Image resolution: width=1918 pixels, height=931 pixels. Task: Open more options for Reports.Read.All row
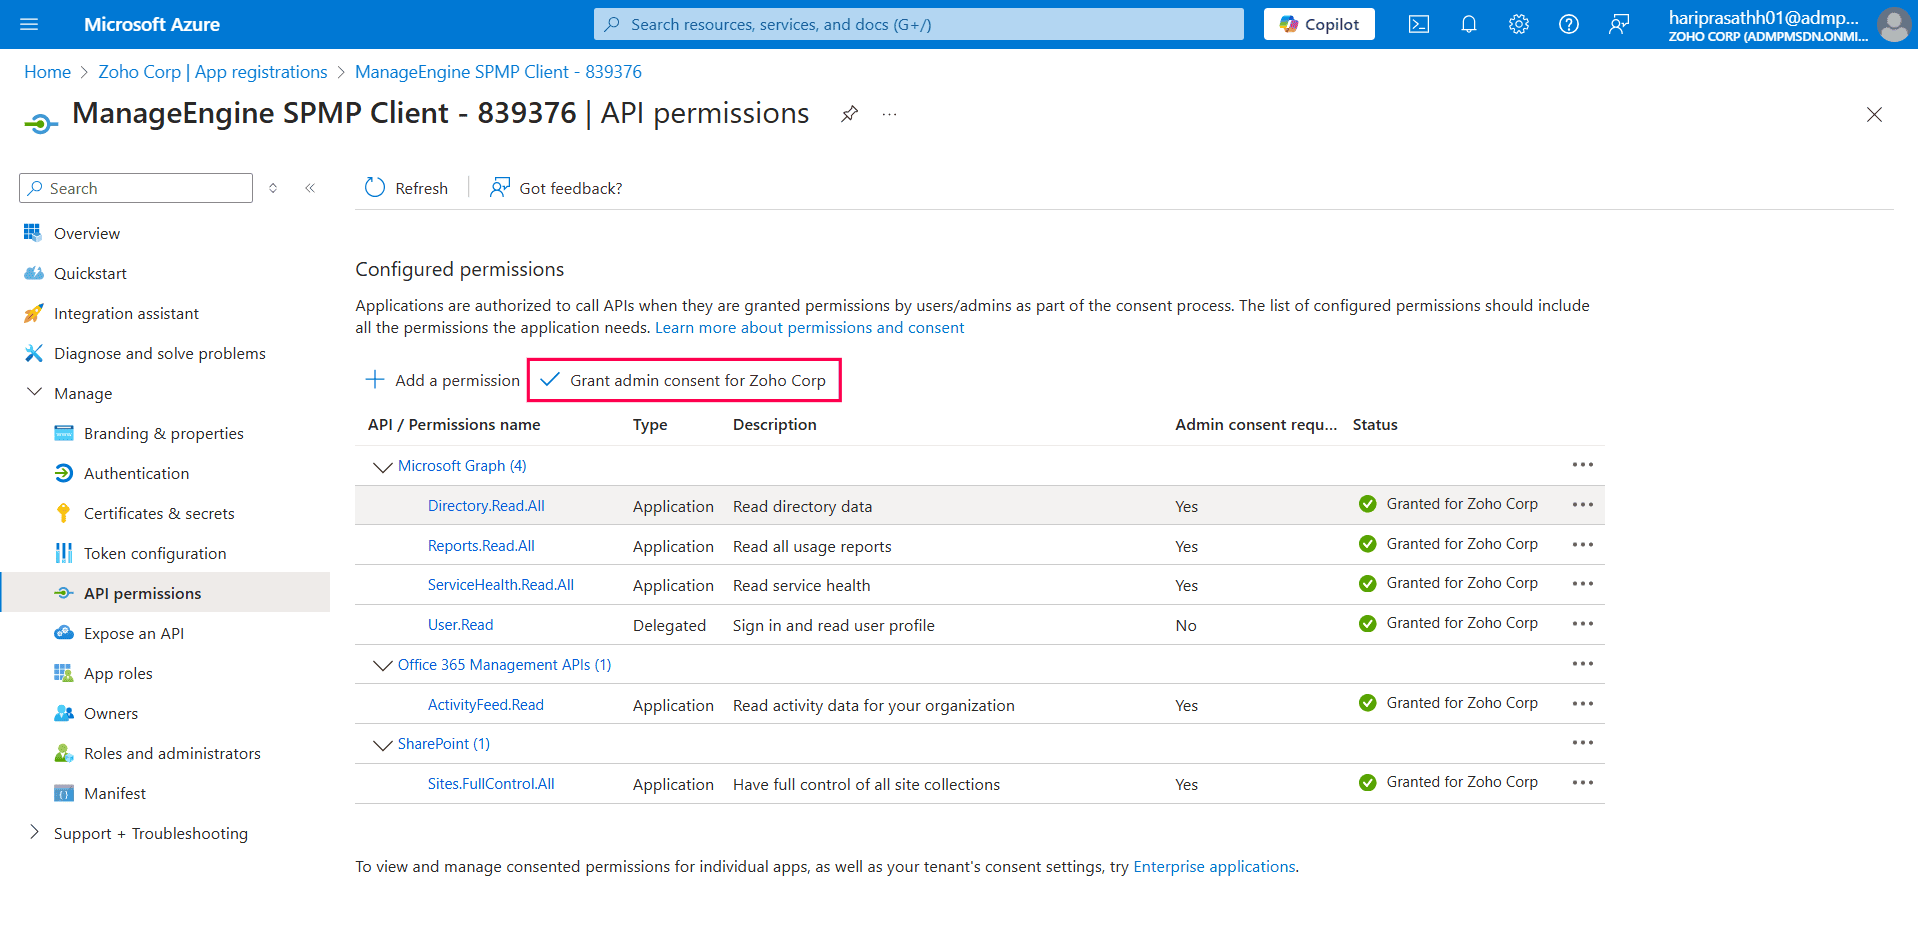[x=1582, y=545]
